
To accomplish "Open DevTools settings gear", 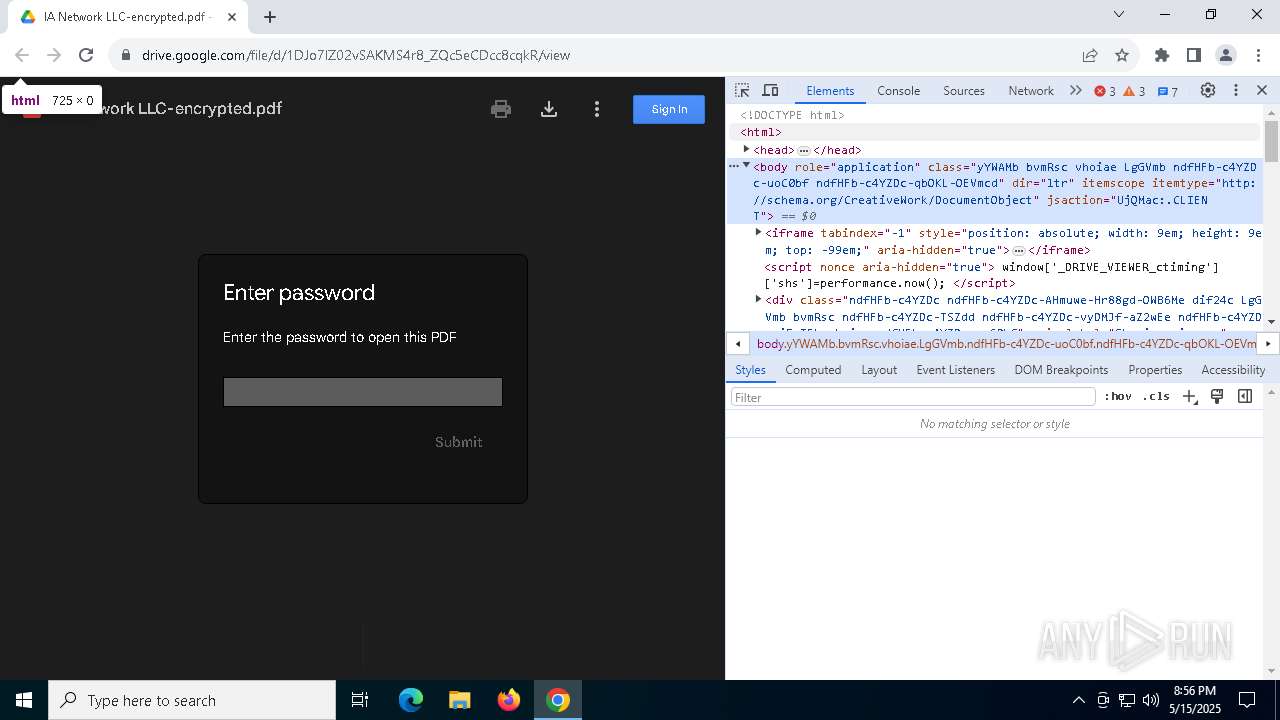I will (x=1208, y=90).
